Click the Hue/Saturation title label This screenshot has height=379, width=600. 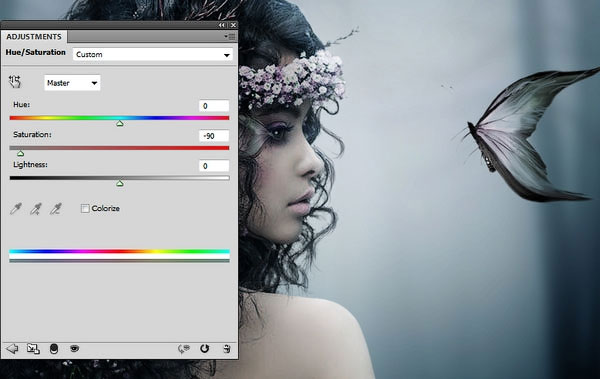coord(35,52)
